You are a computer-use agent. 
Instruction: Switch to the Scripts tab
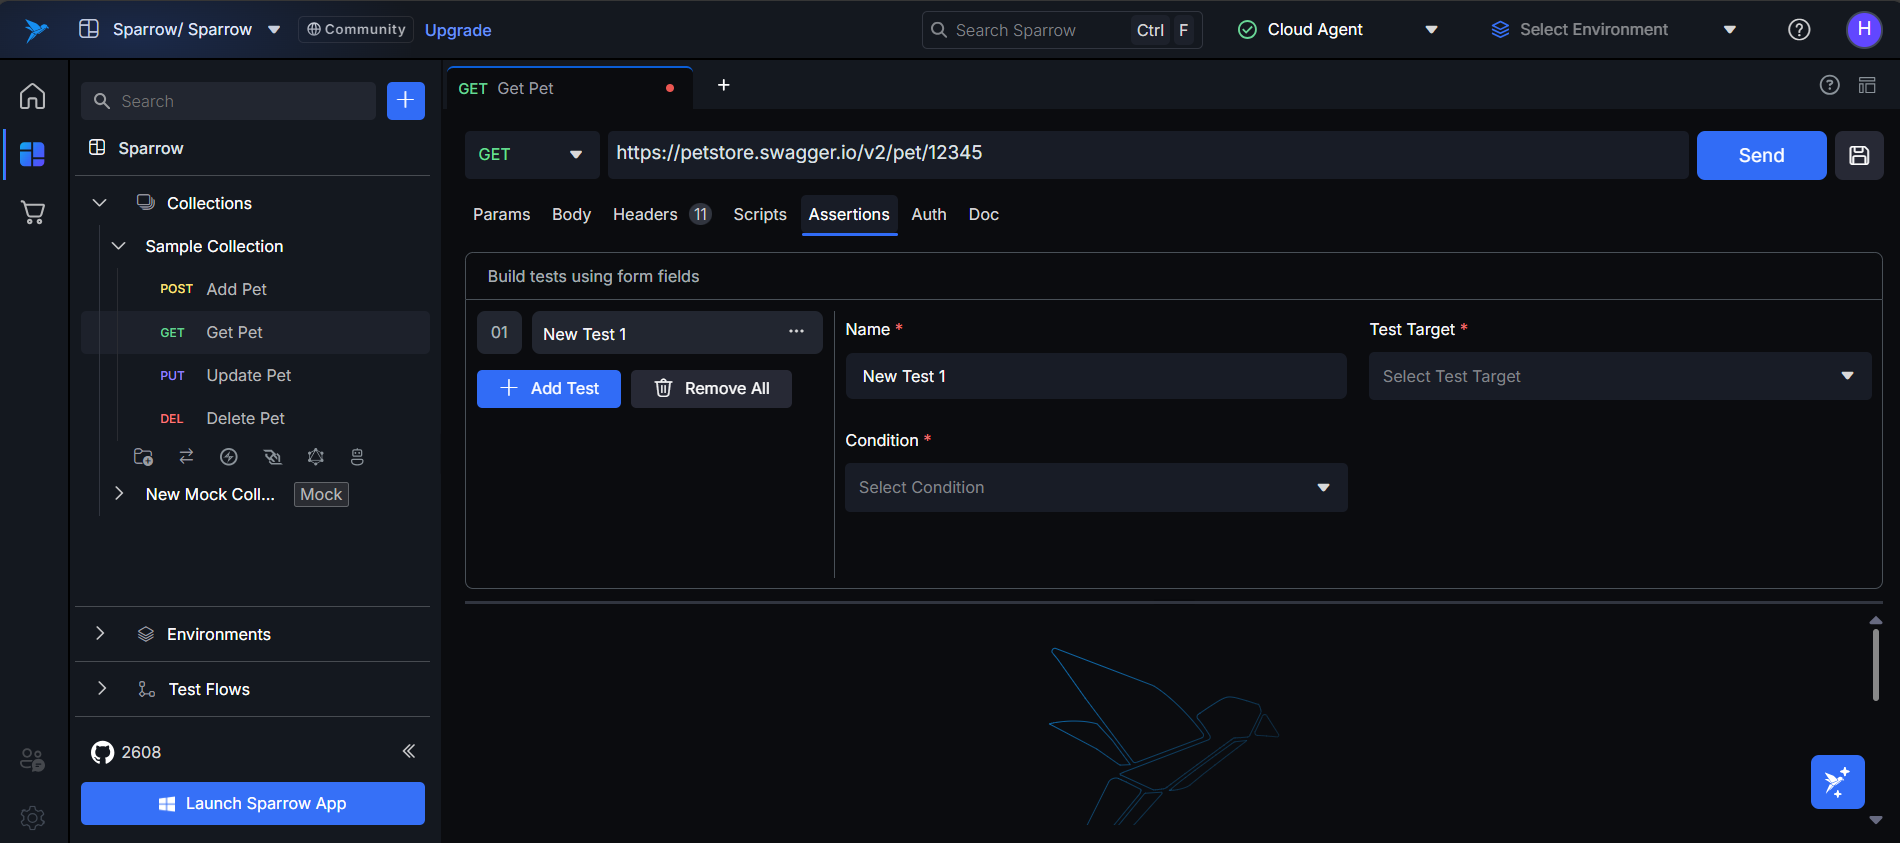point(759,214)
